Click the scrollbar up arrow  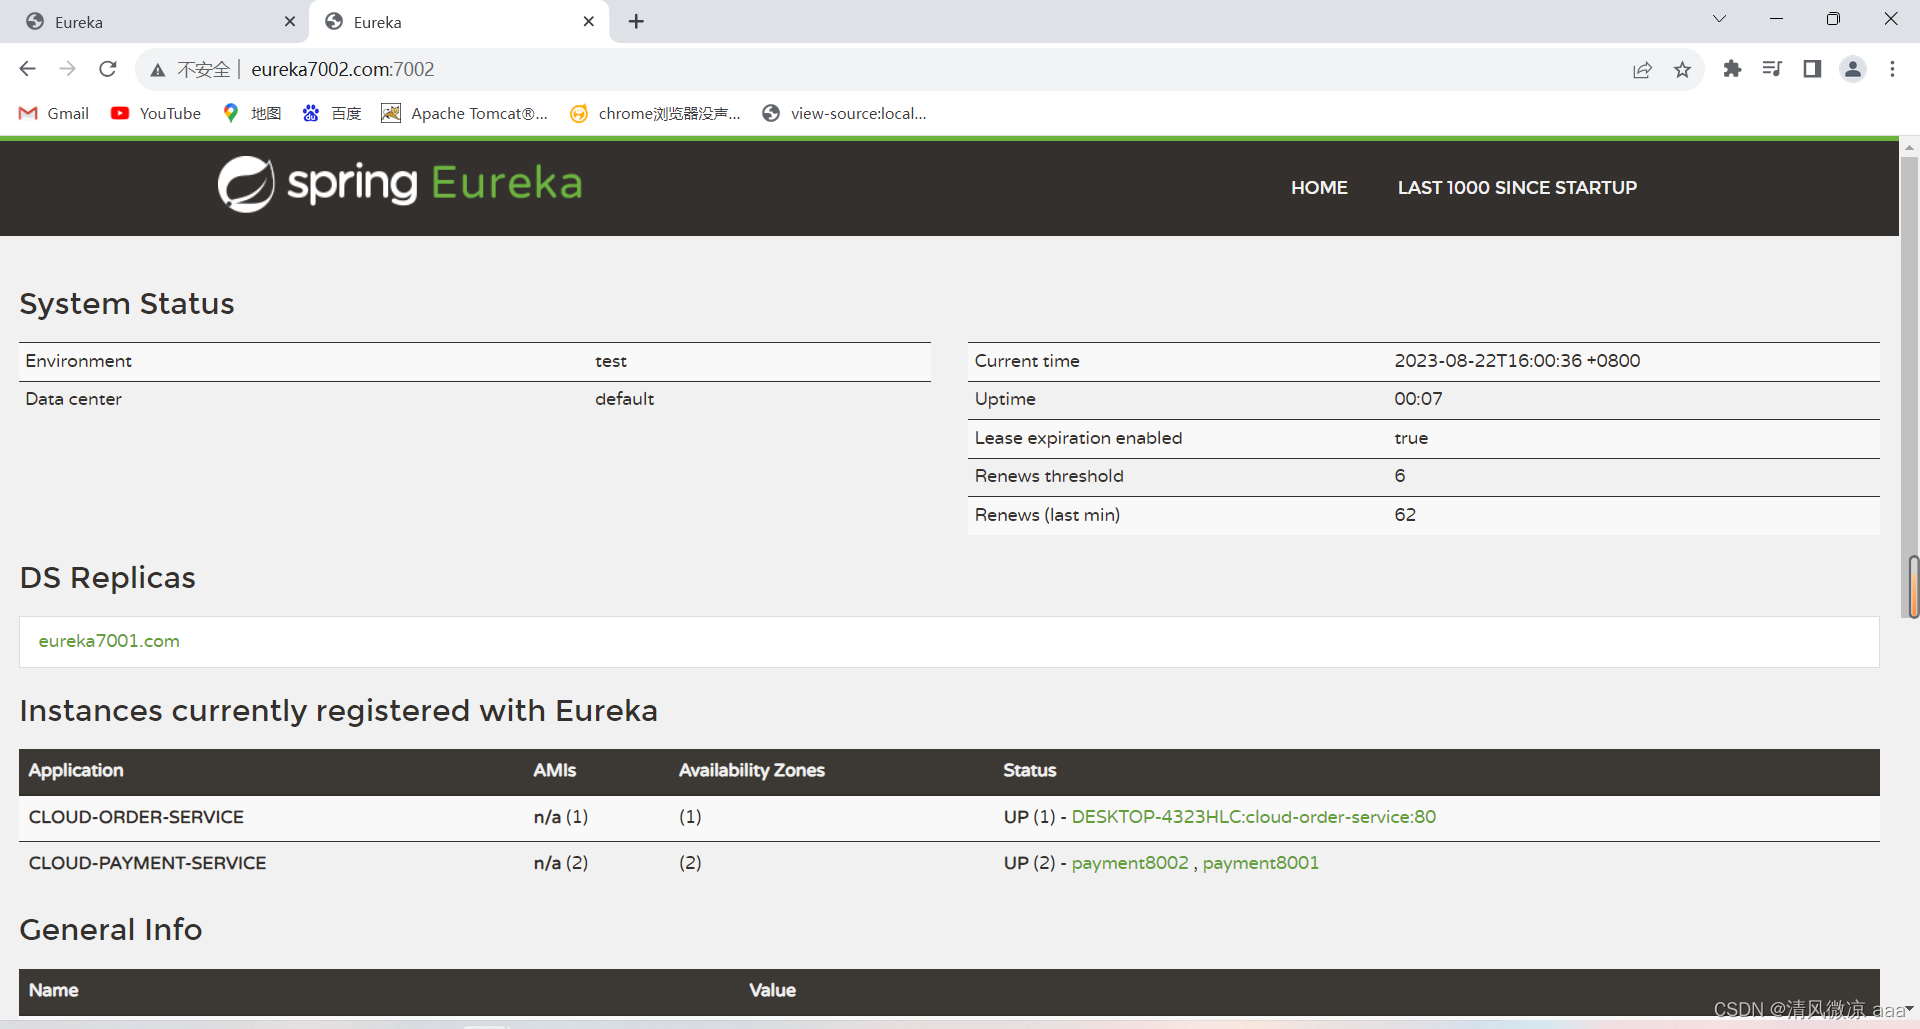(x=1909, y=147)
